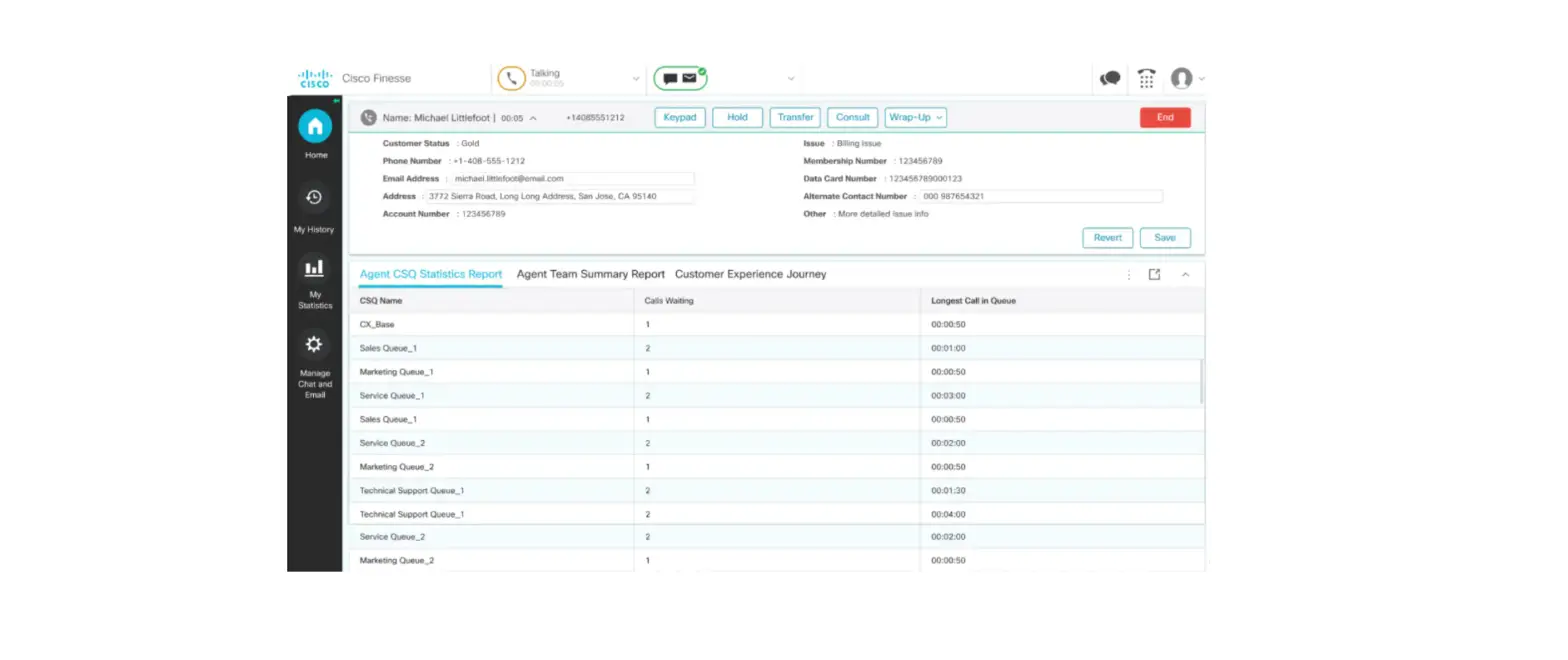Click the call handset icon beside Name
Image resolution: width=1568 pixels, height=660 pixels.
click(x=369, y=117)
